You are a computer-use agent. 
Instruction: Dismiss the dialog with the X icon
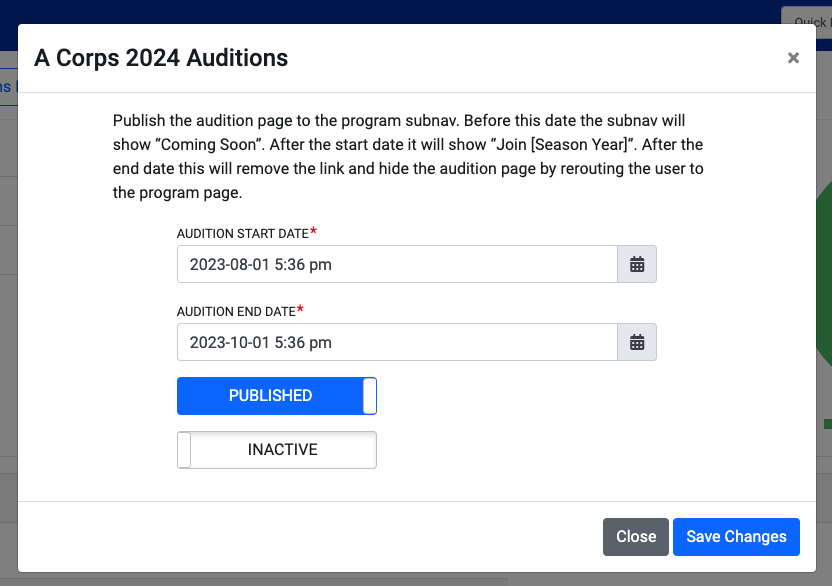[x=793, y=58]
